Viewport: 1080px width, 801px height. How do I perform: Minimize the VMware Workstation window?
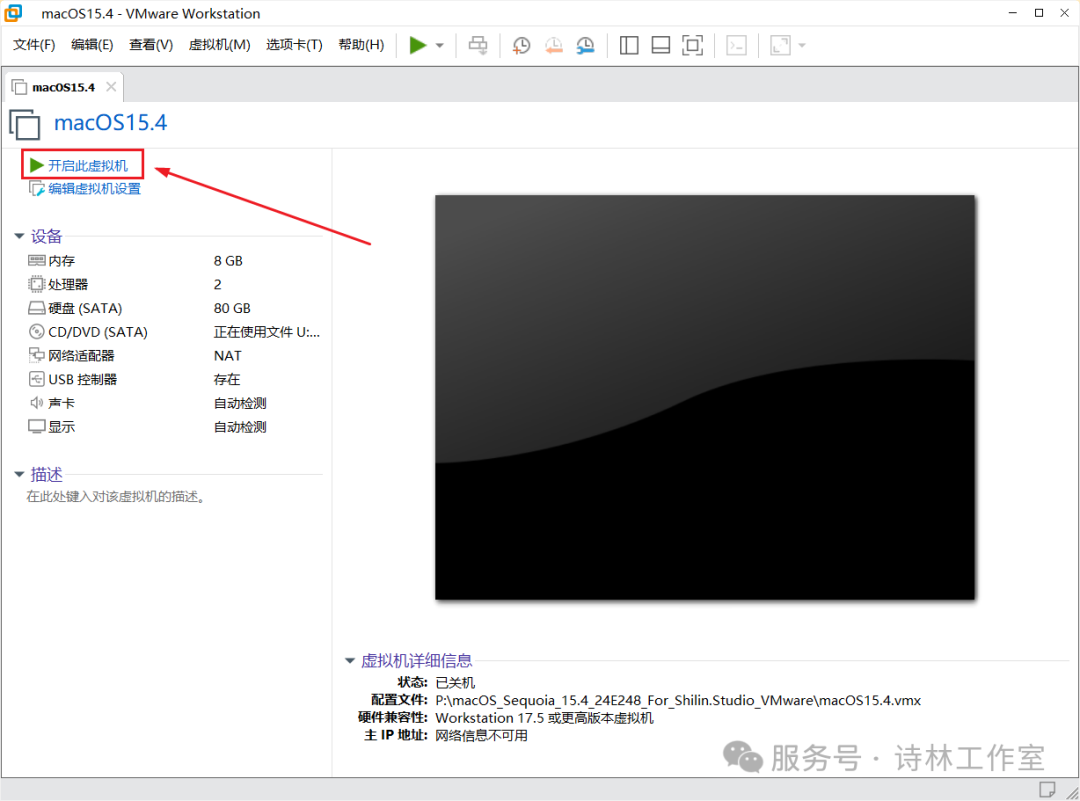(1012, 13)
